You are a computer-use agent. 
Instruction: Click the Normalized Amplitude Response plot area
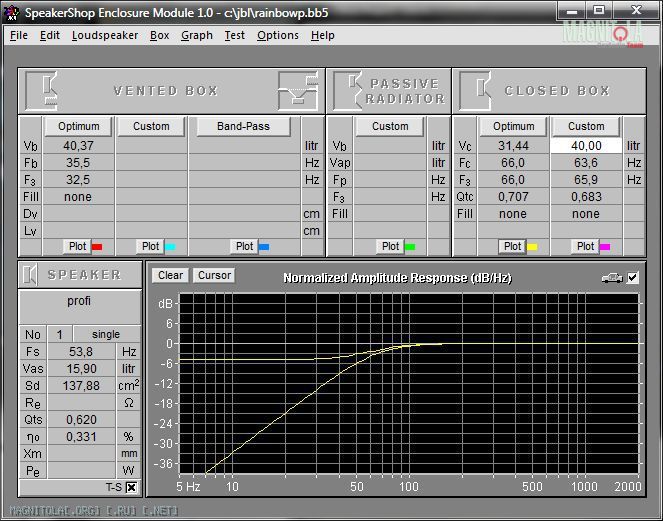point(409,384)
